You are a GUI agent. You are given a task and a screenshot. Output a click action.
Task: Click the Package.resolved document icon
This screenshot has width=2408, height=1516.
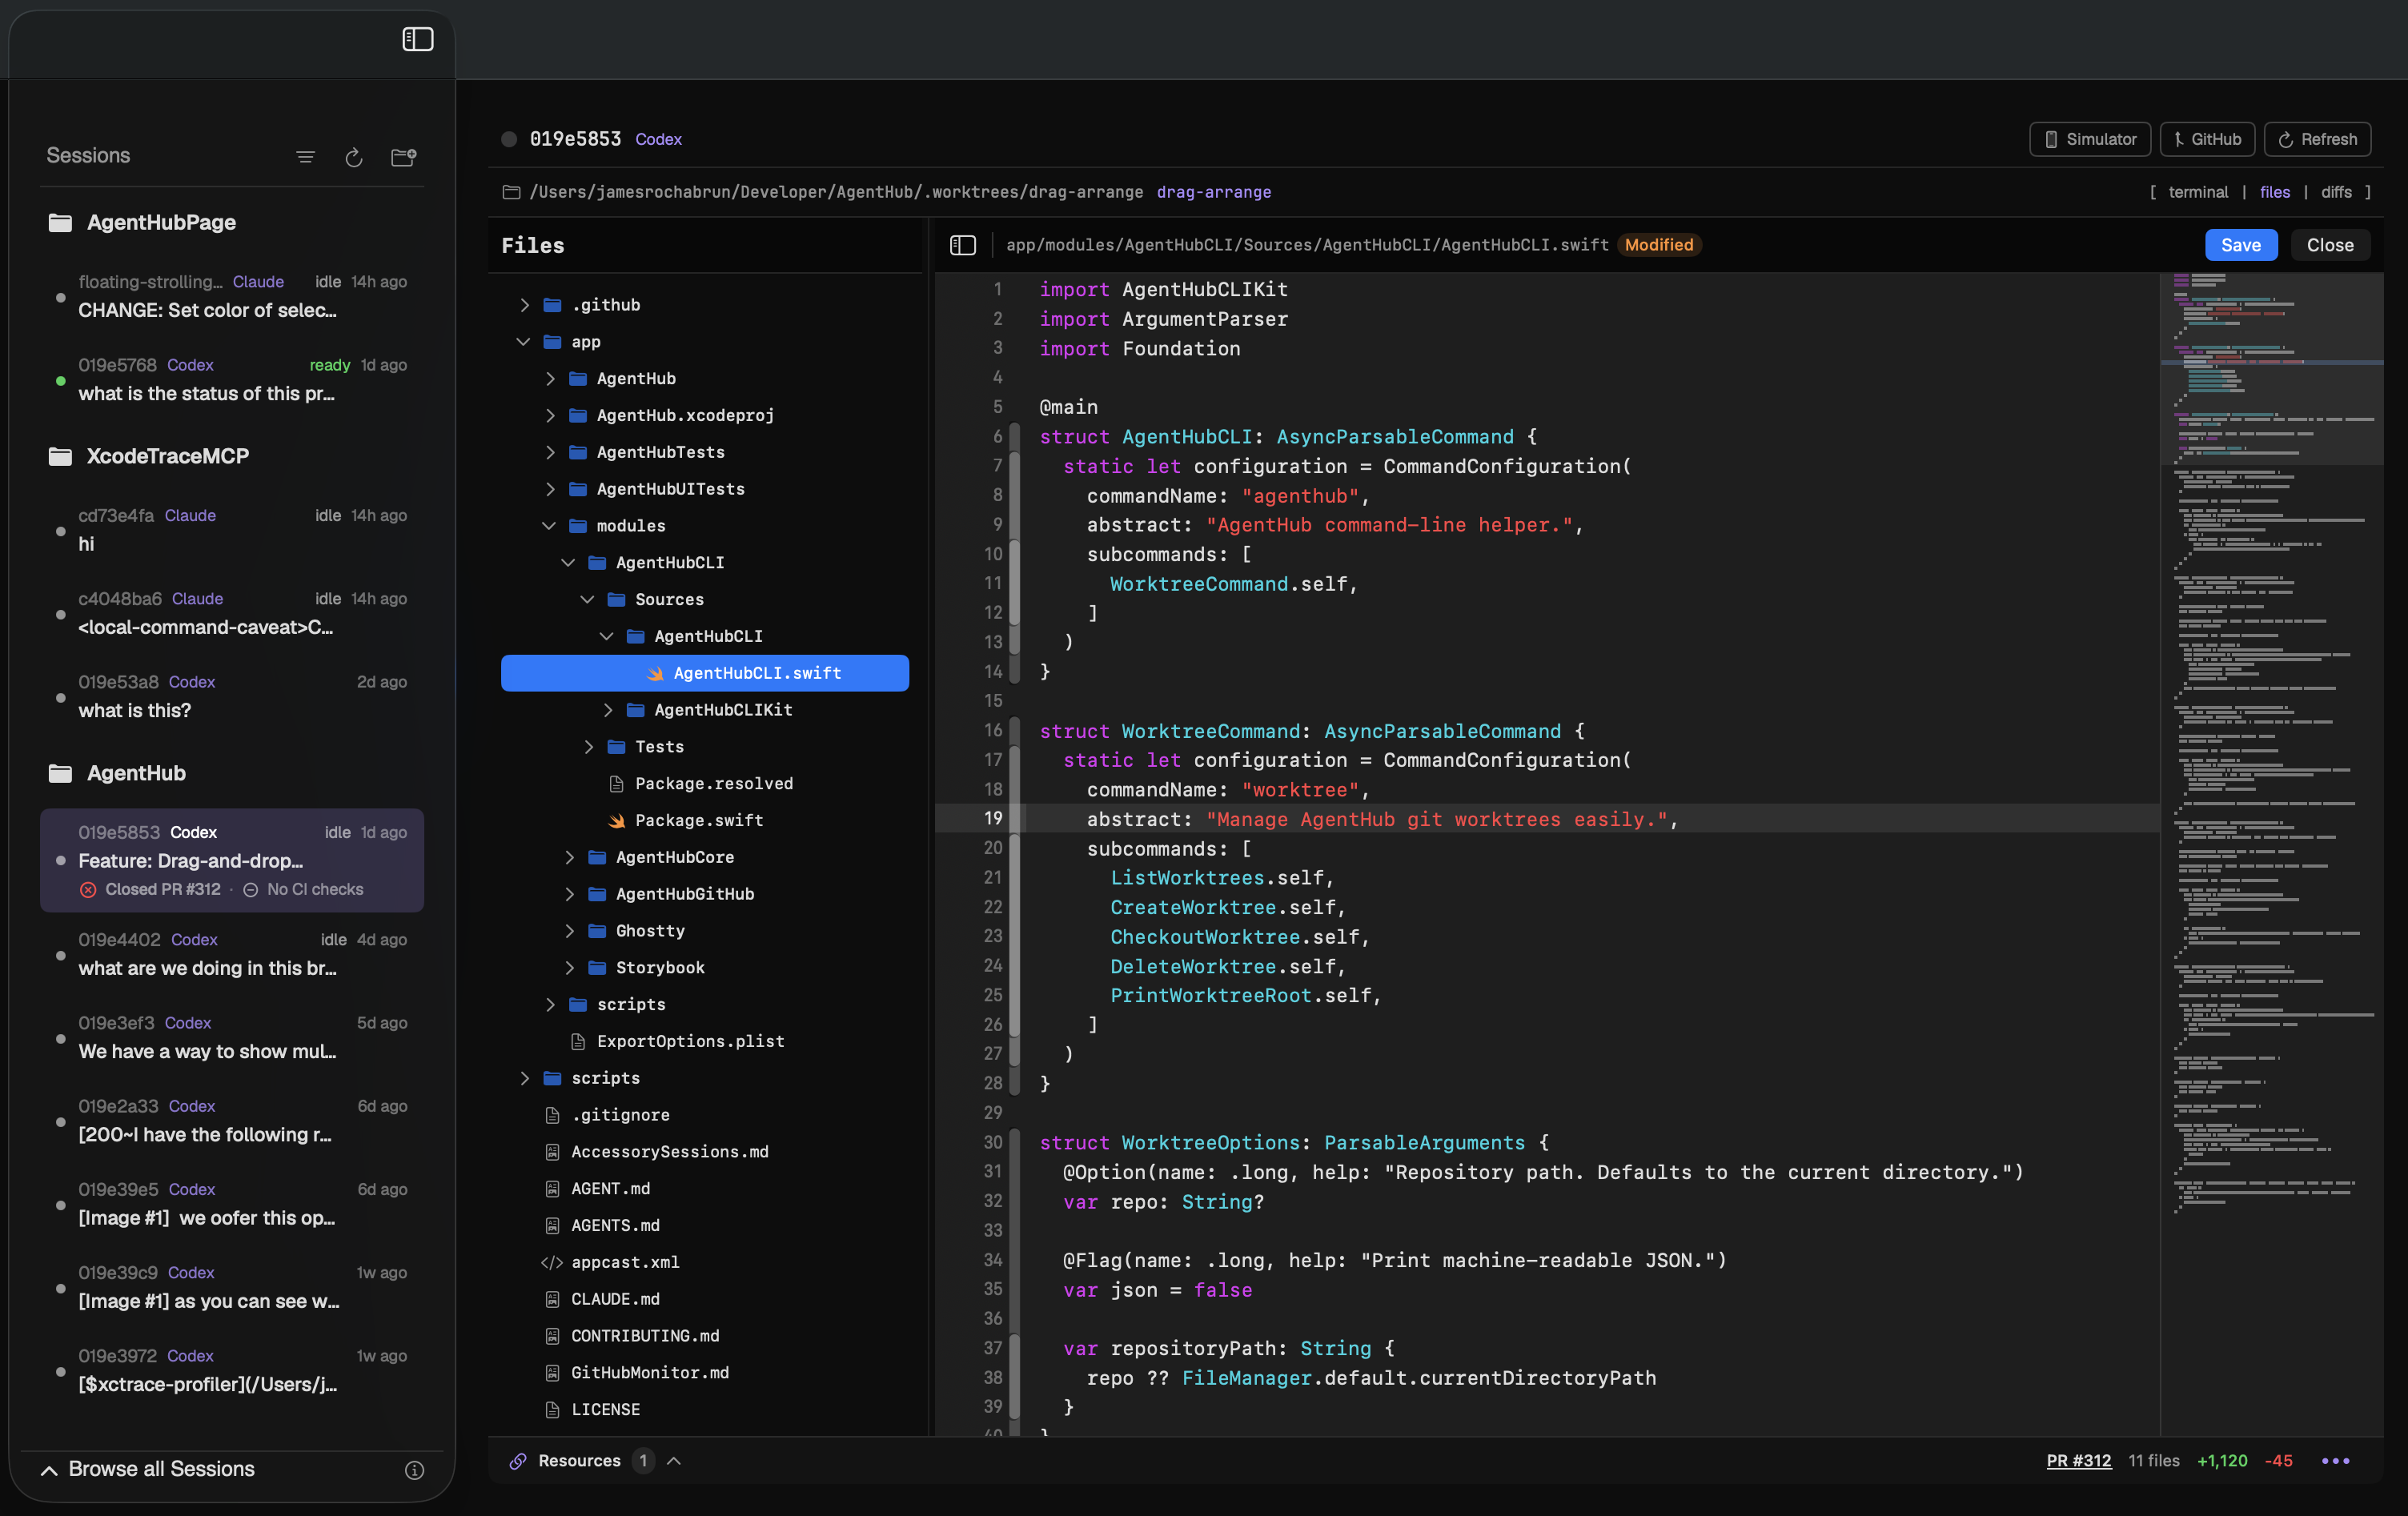(x=616, y=784)
